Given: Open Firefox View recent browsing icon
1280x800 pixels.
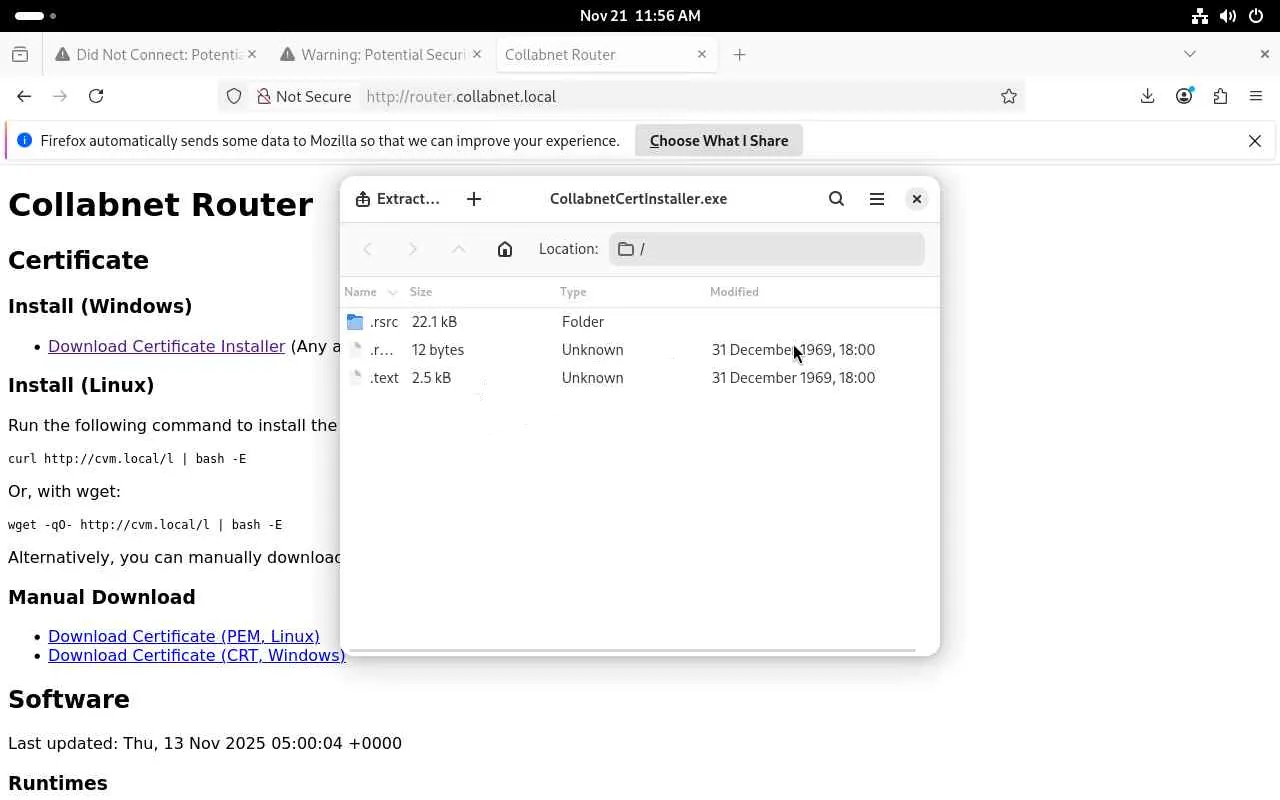Looking at the screenshot, I should (x=20, y=55).
